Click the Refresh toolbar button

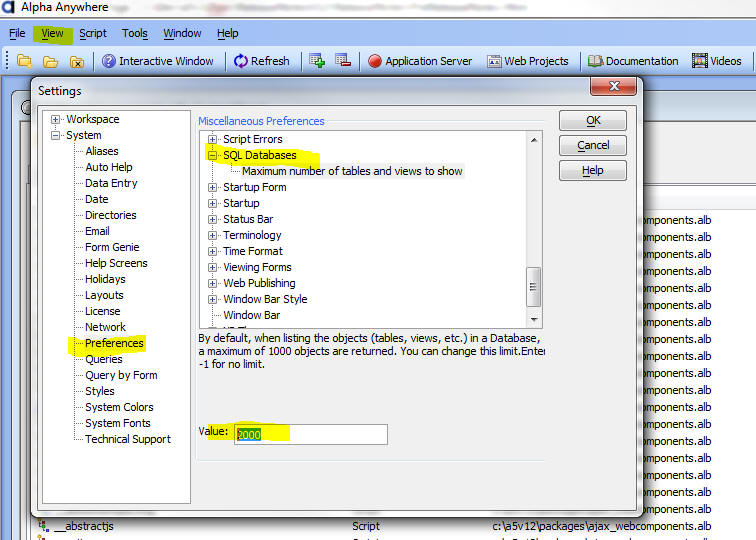click(262, 61)
